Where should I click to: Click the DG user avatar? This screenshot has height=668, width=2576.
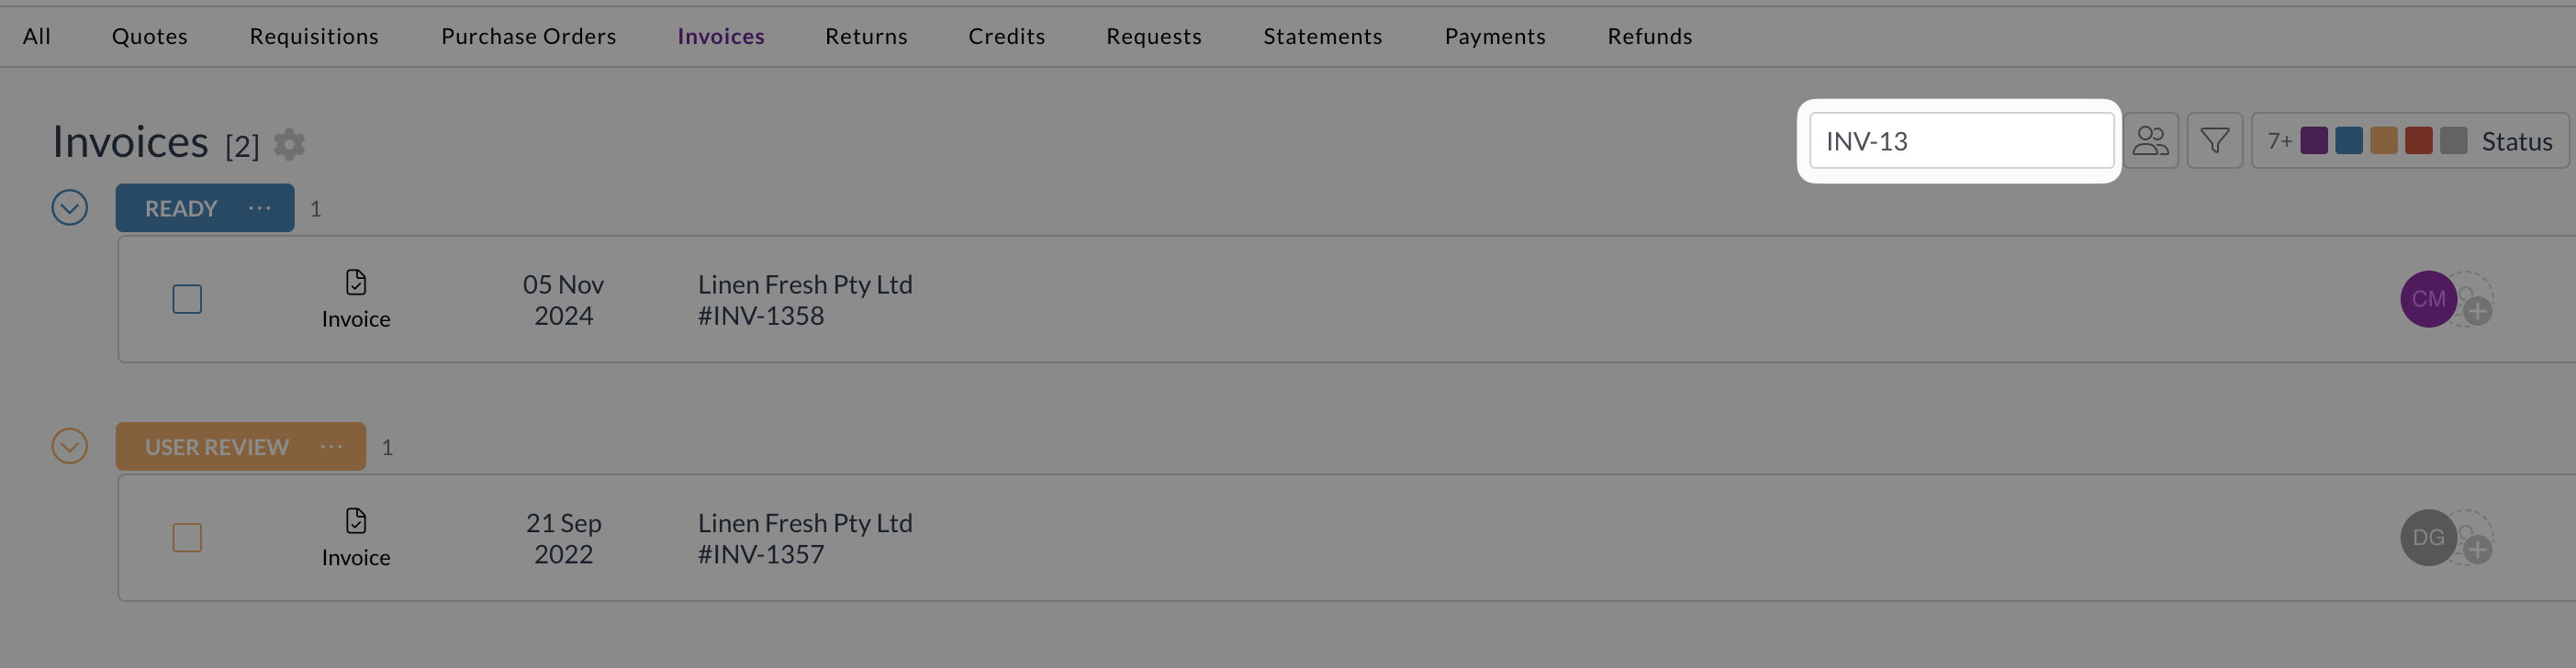(x=2428, y=538)
